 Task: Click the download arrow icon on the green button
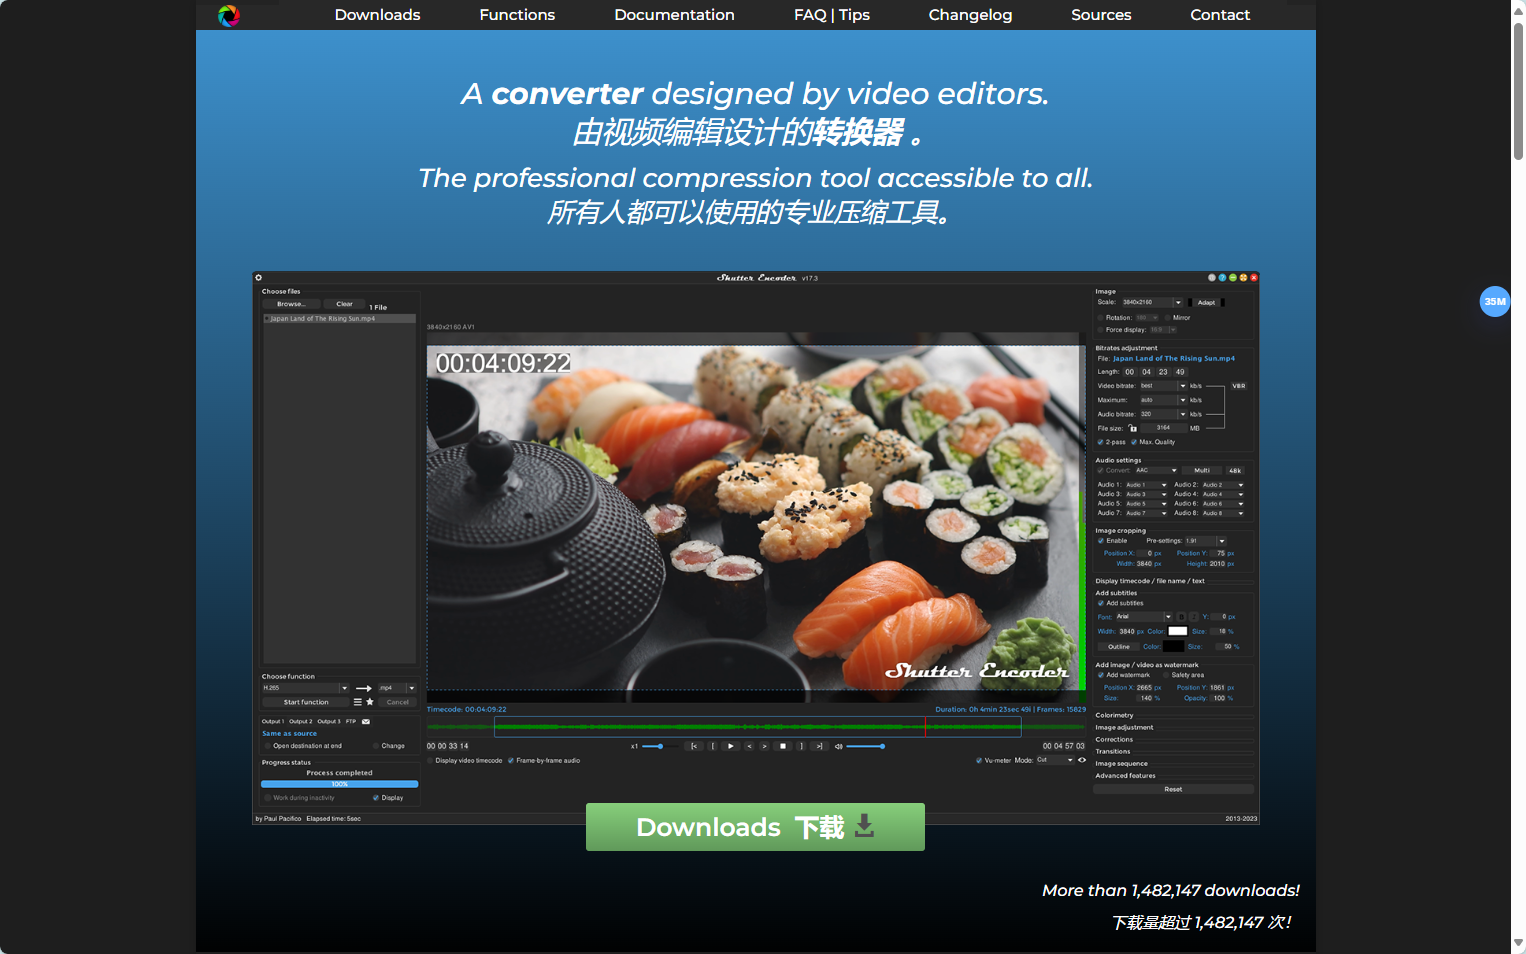click(x=865, y=826)
